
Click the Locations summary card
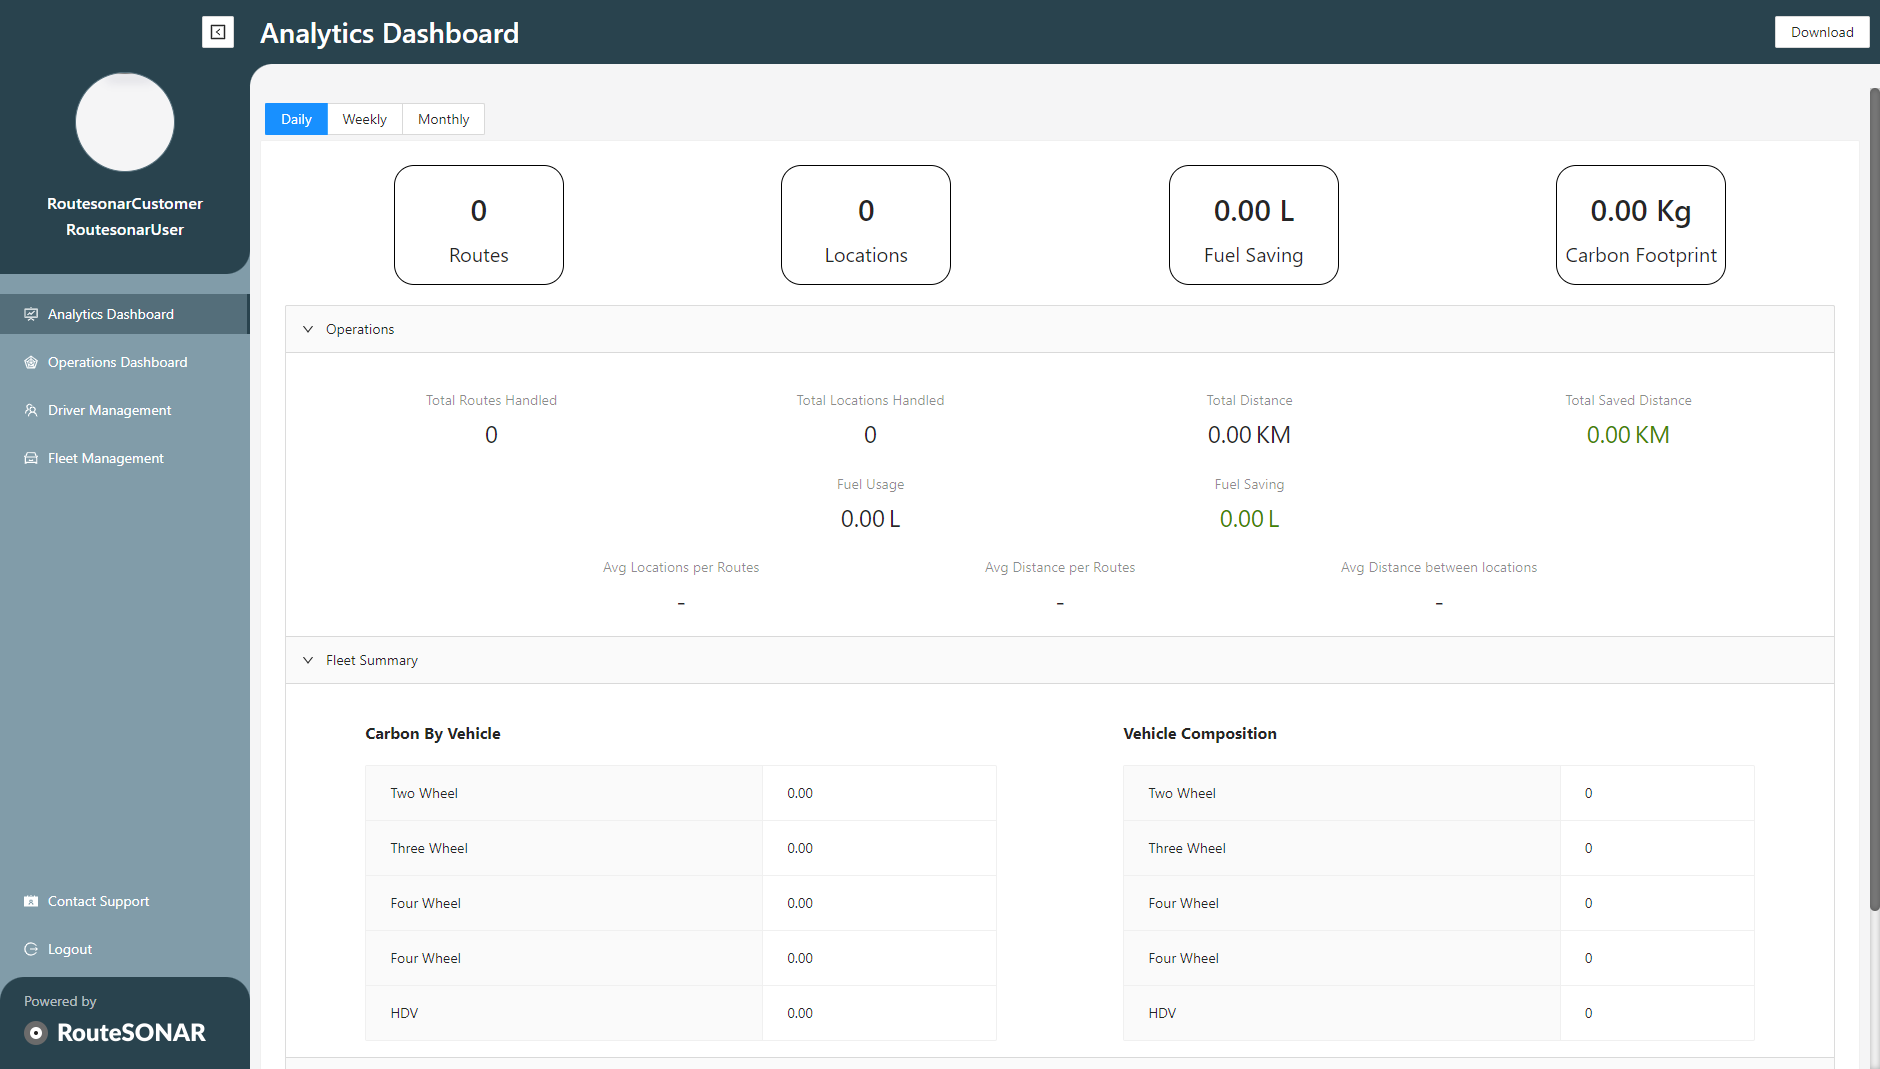click(866, 225)
